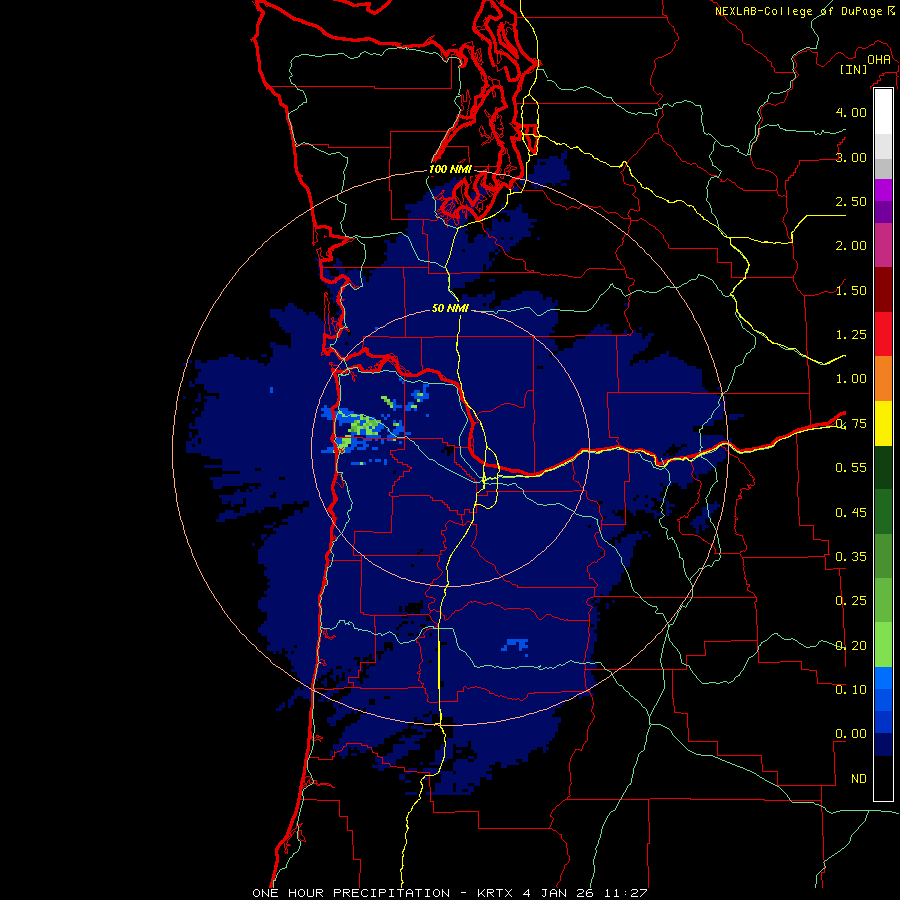Click the "0.35" legend value
The image size is (900, 900).
851,557
